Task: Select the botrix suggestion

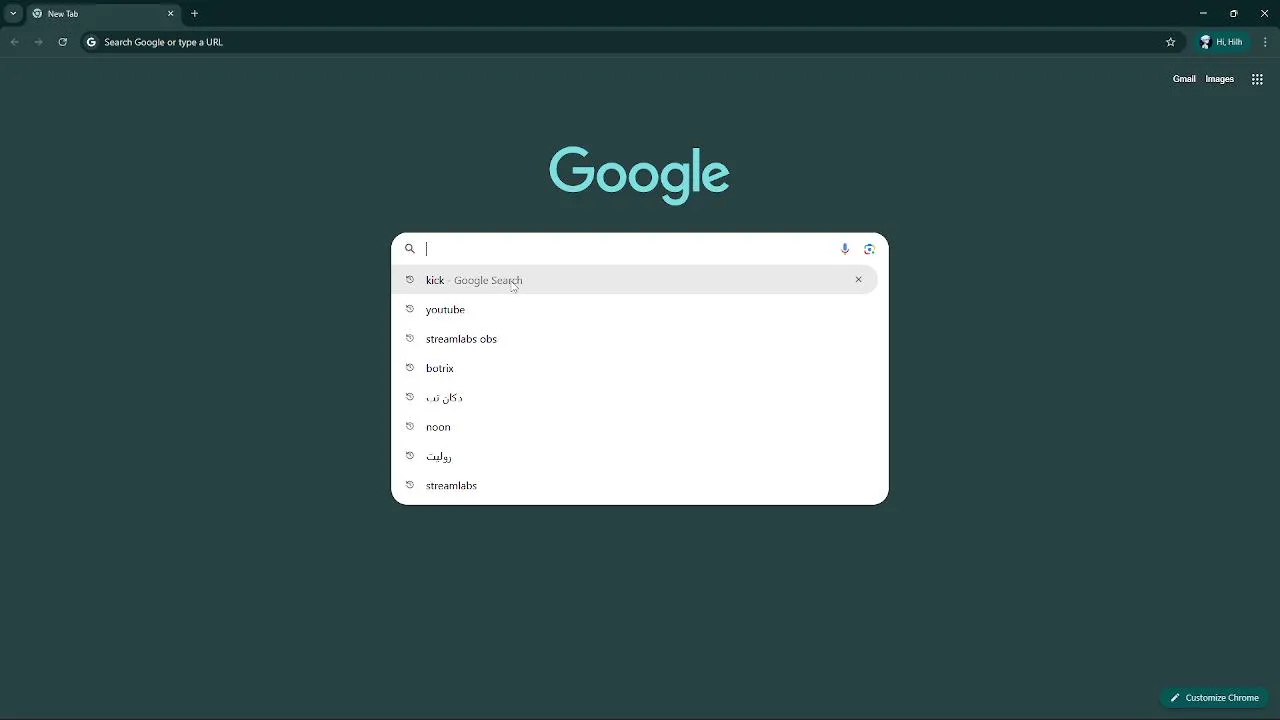Action: (634, 368)
